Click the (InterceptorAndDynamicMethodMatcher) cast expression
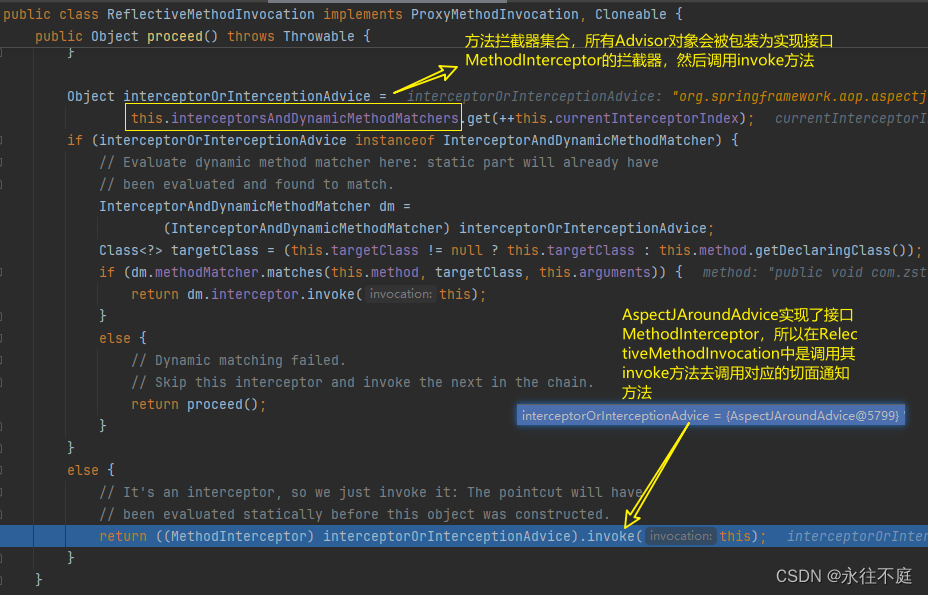The image size is (928, 595). pos(307,228)
